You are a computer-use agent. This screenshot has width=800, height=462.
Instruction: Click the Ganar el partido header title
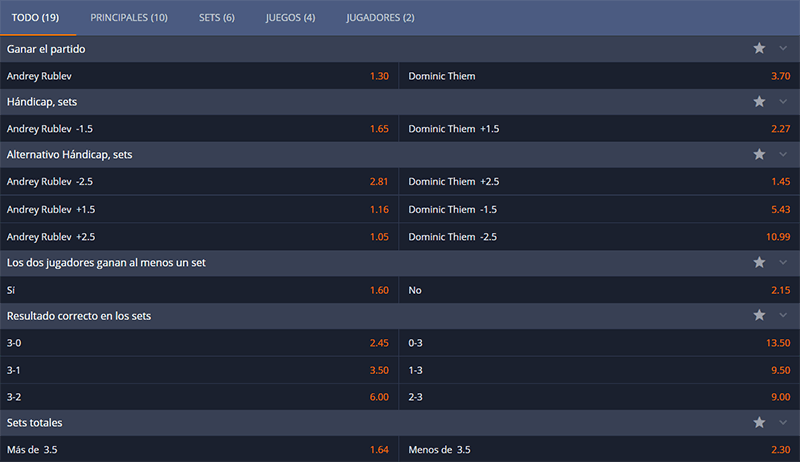pyautogui.click(x=46, y=49)
